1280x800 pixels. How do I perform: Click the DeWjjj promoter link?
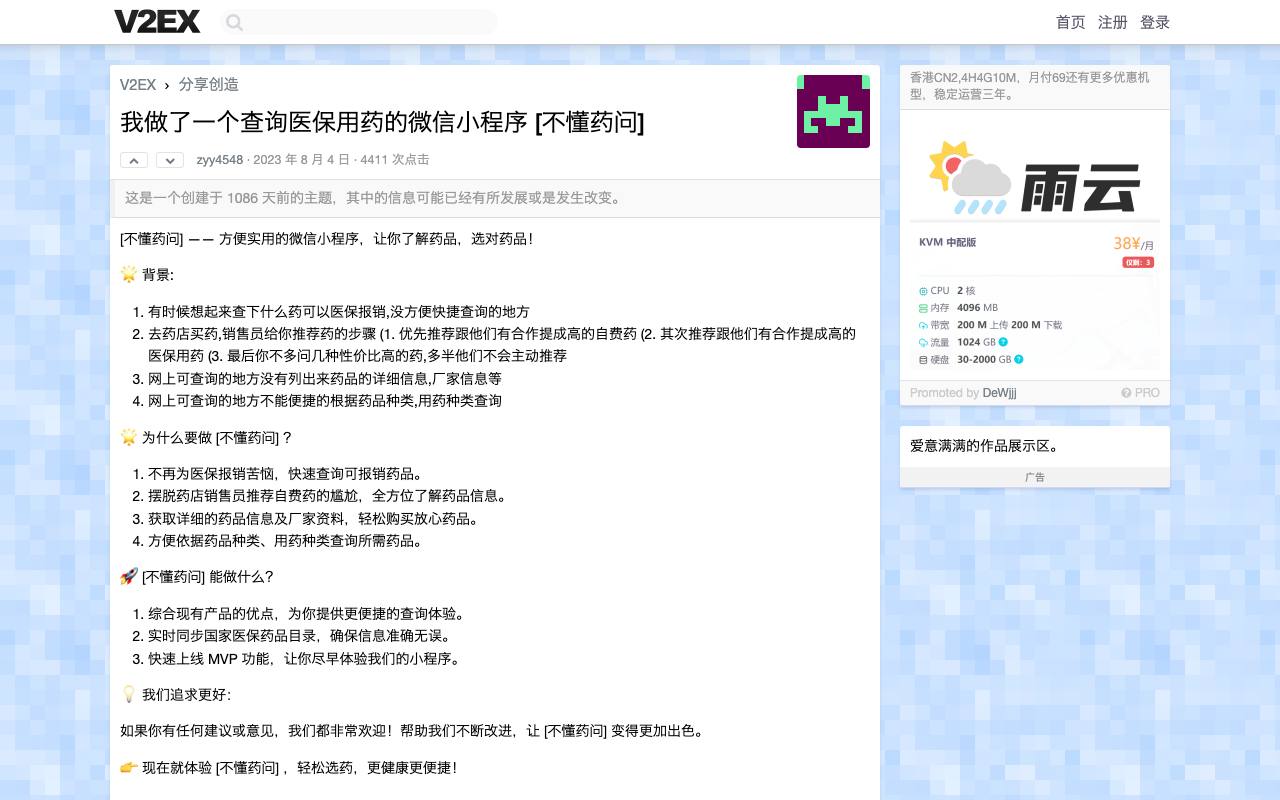(1000, 393)
